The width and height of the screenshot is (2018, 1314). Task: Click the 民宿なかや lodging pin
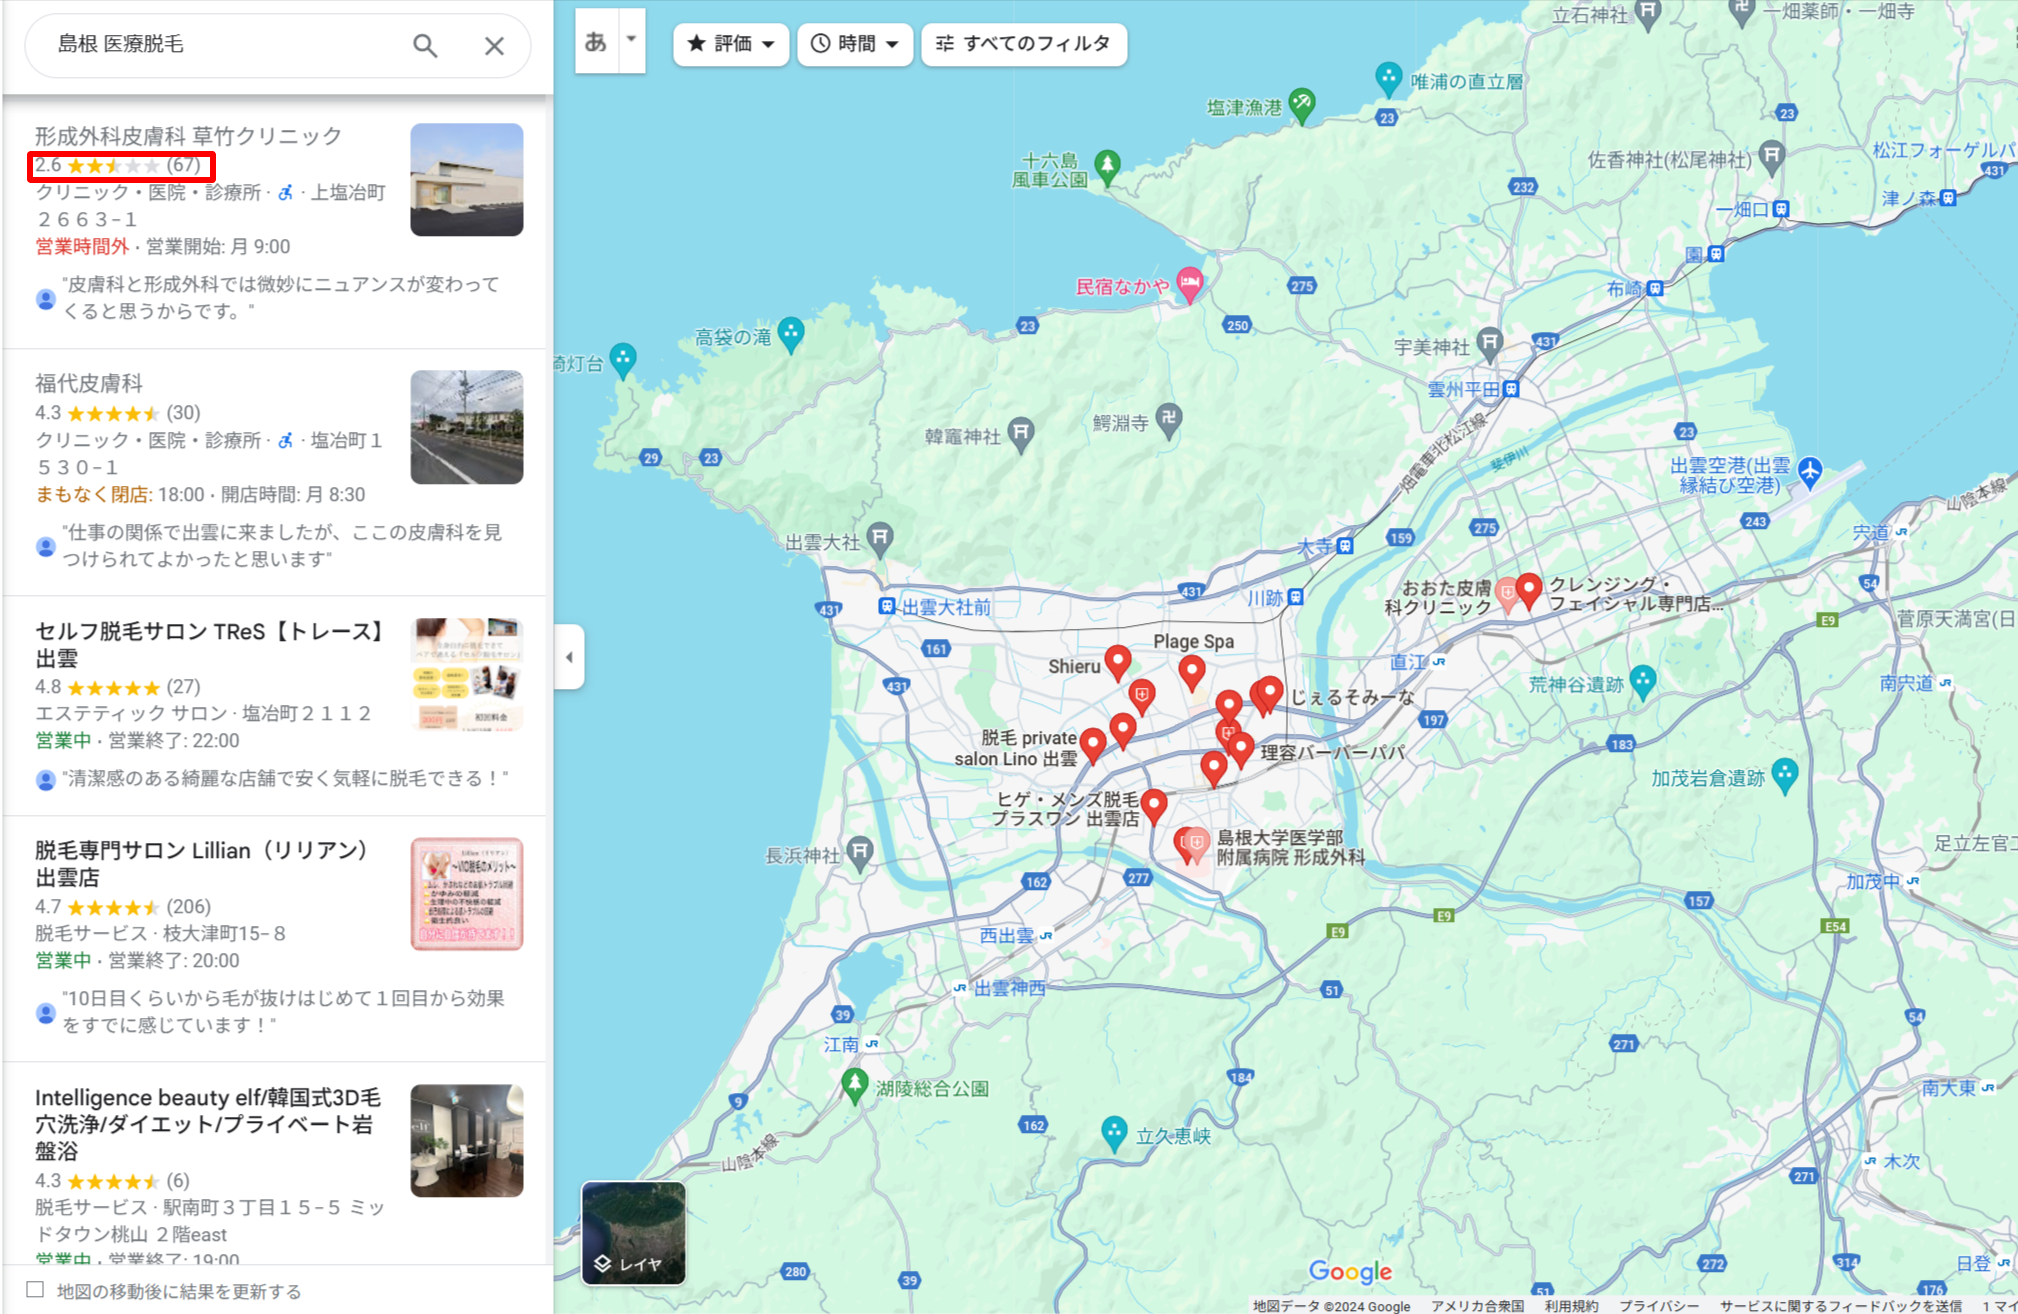click(1189, 284)
